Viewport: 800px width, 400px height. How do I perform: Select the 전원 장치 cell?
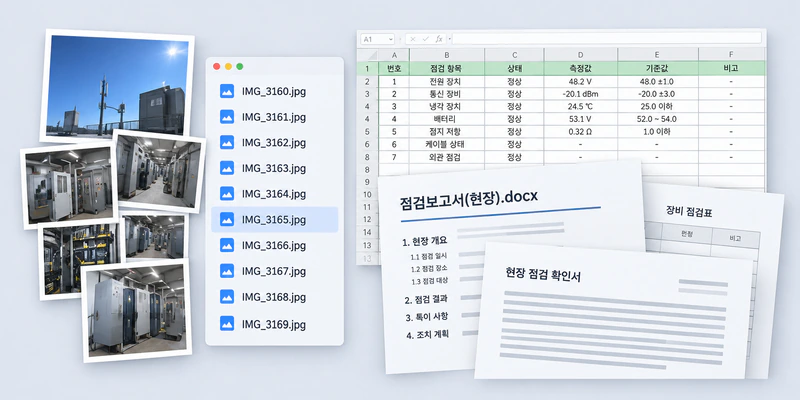tap(447, 81)
